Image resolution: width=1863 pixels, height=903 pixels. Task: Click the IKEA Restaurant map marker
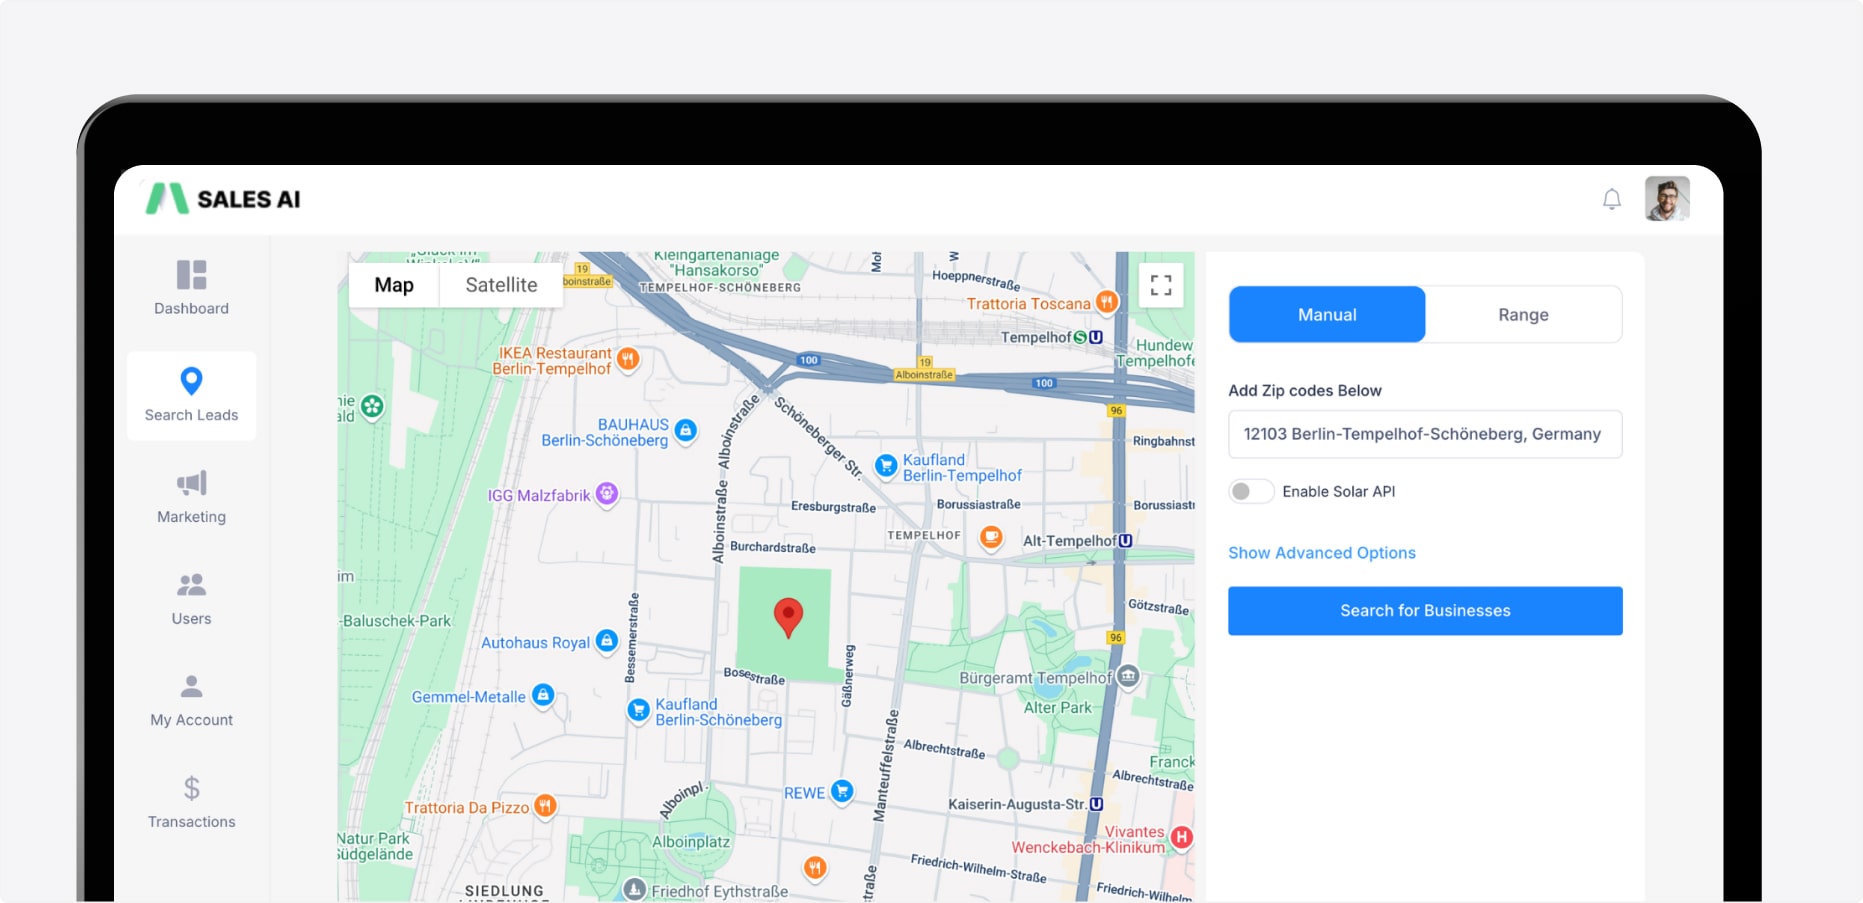coord(628,359)
